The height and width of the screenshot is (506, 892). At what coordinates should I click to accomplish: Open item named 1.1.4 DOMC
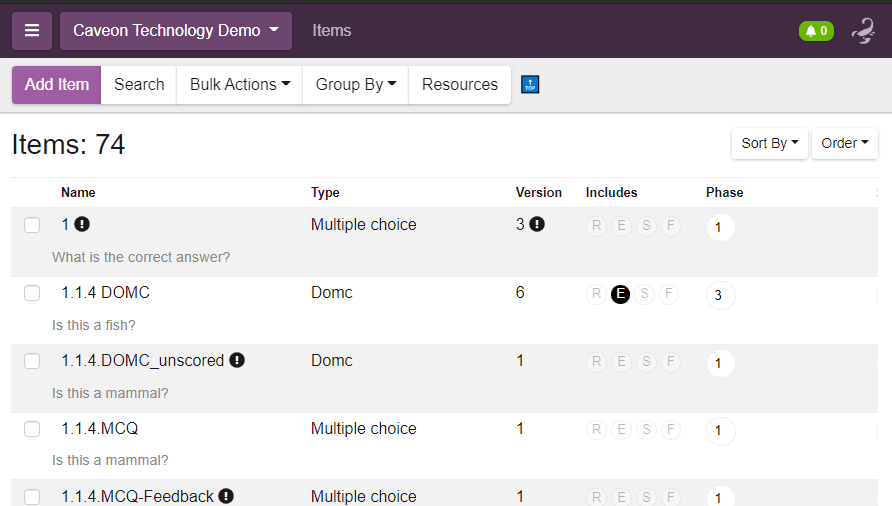pyautogui.click(x=105, y=293)
